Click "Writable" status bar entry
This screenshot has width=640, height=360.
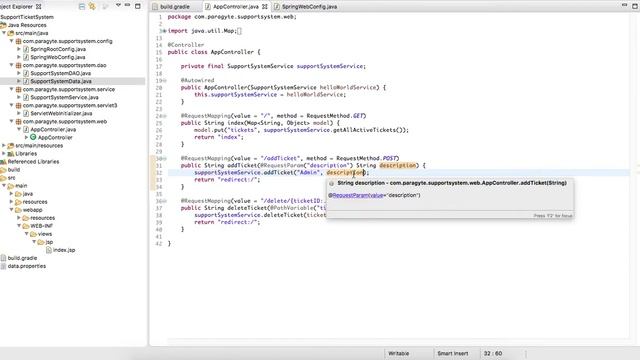click(398, 353)
